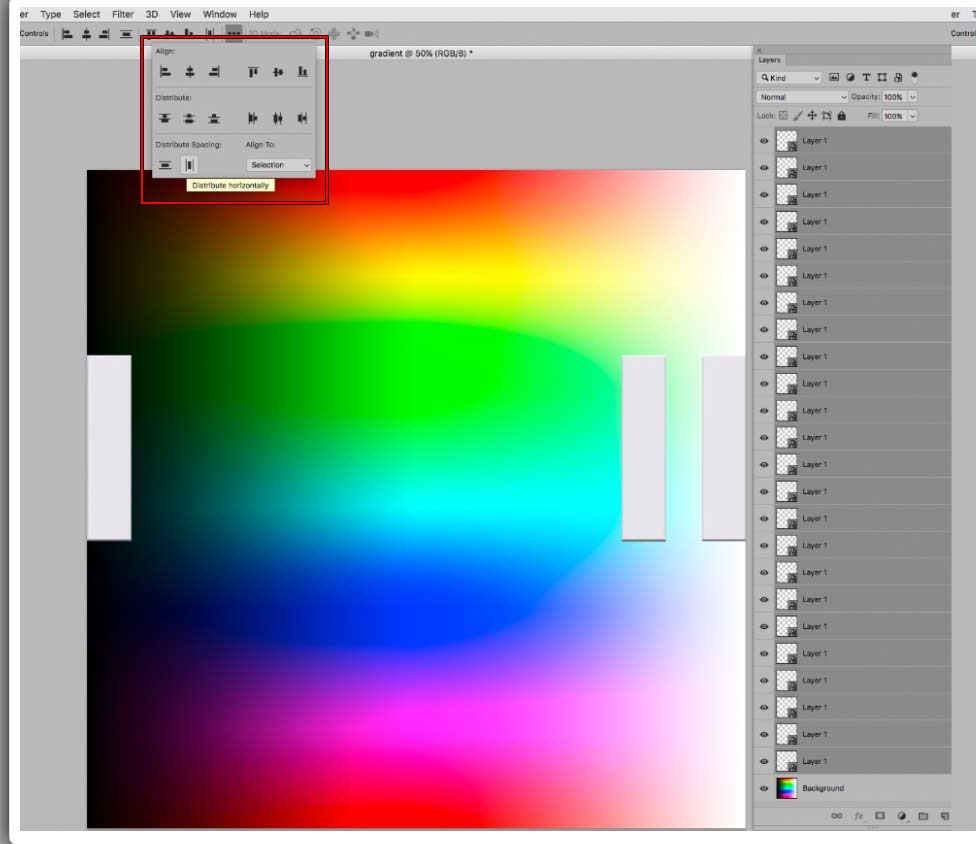The height and width of the screenshot is (844, 976).
Task: Open the Normal blend mode dropdown
Action: click(x=801, y=96)
